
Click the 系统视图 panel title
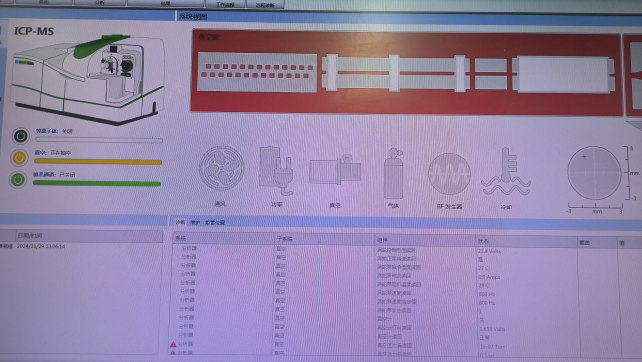[193, 16]
